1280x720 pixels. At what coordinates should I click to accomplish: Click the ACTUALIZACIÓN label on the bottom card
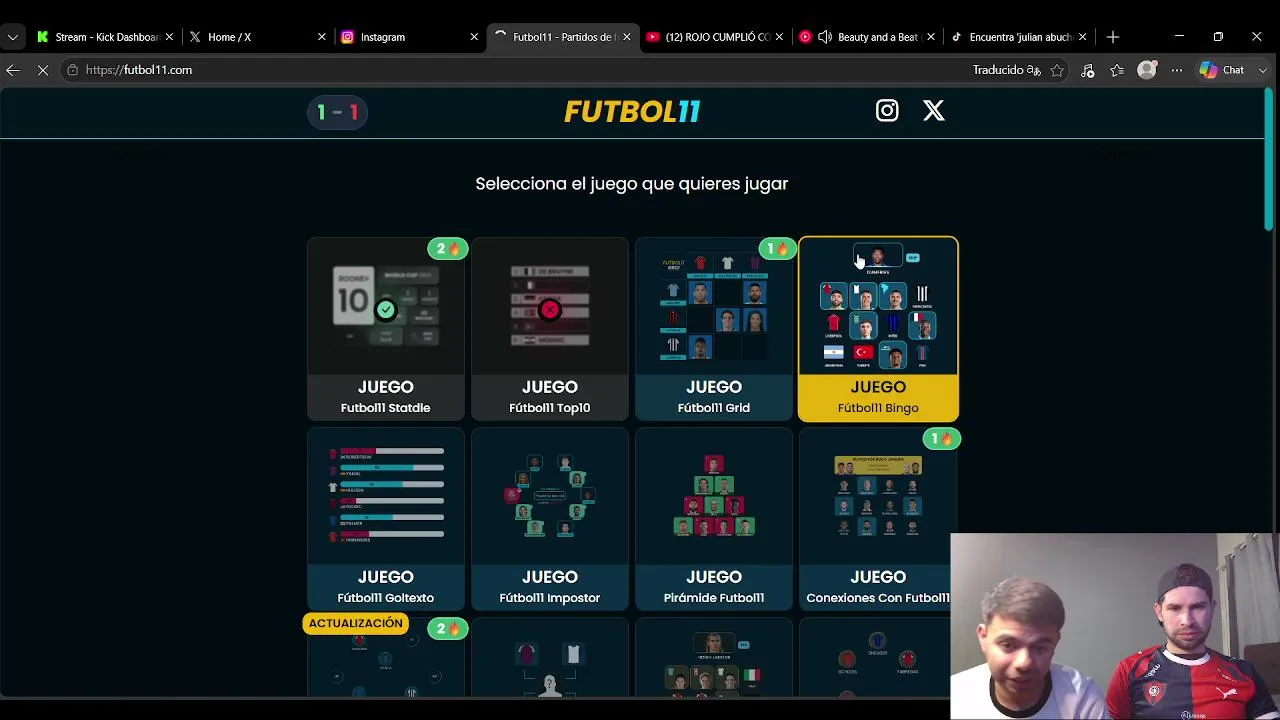[x=356, y=623]
